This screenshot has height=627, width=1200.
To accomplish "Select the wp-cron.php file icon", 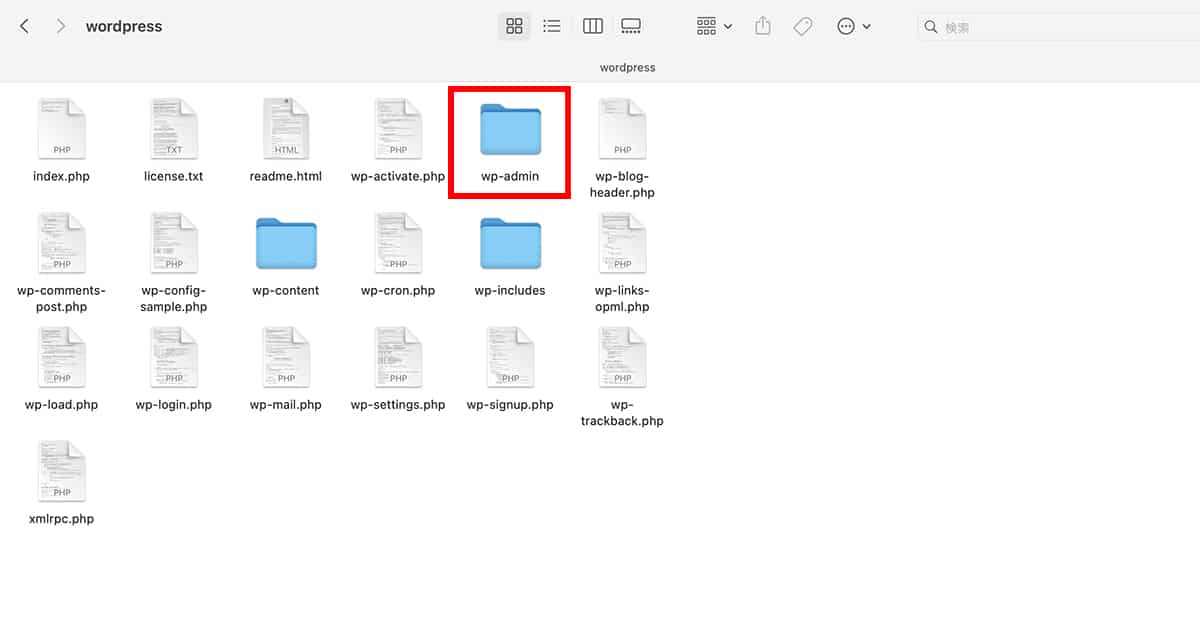I will [398, 243].
